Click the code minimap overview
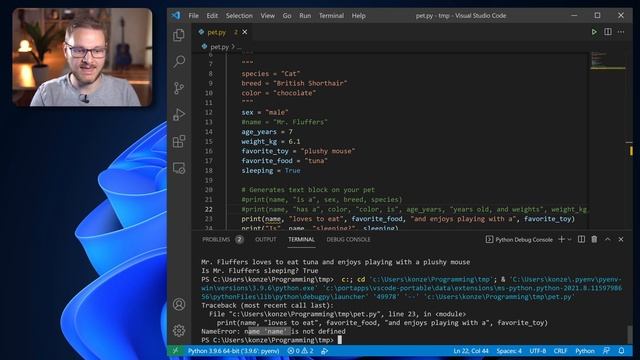Viewport: 640px width, 360px height. [x=607, y=60]
